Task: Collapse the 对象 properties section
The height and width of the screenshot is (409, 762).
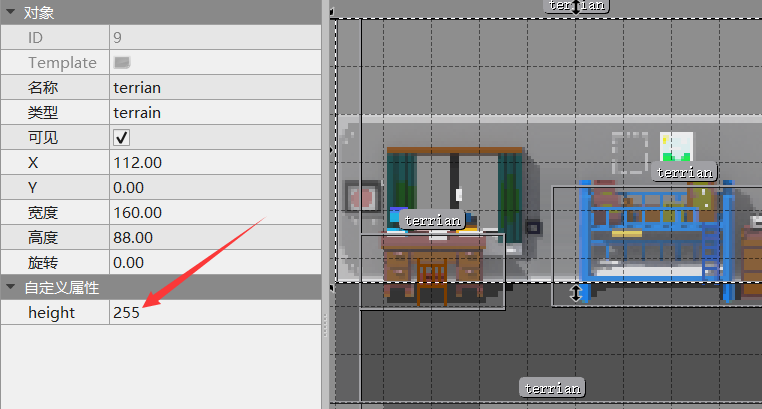Action: [x=10, y=12]
